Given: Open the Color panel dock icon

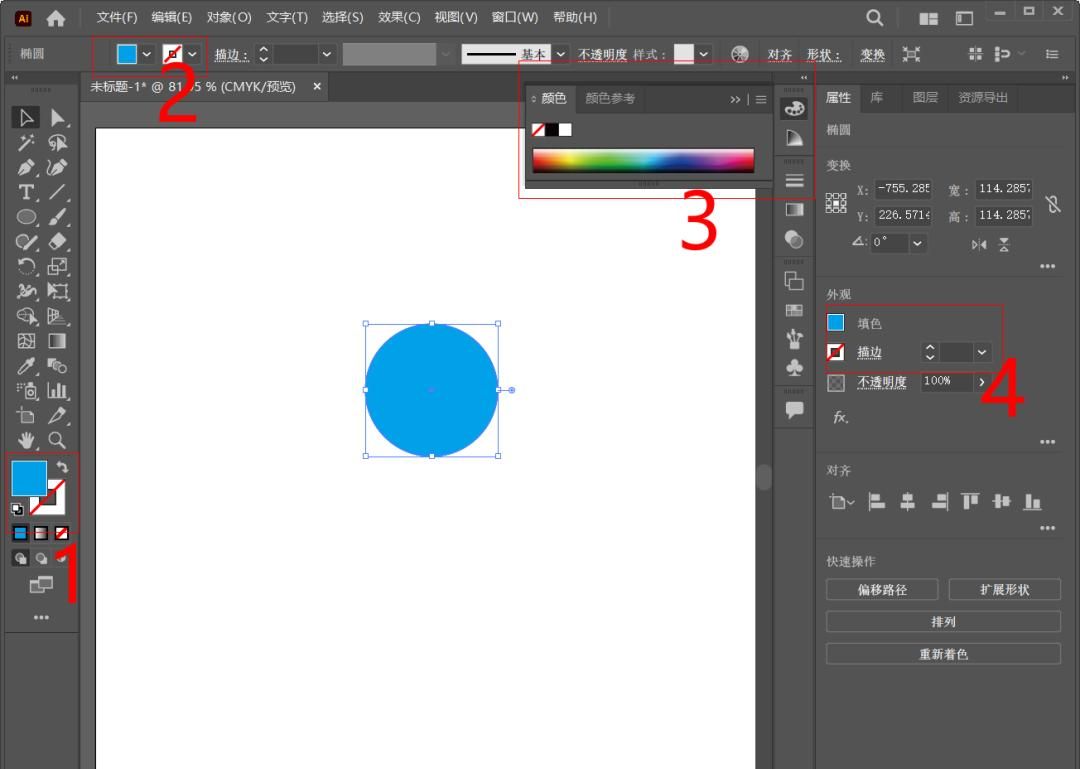Looking at the screenshot, I should click(794, 109).
